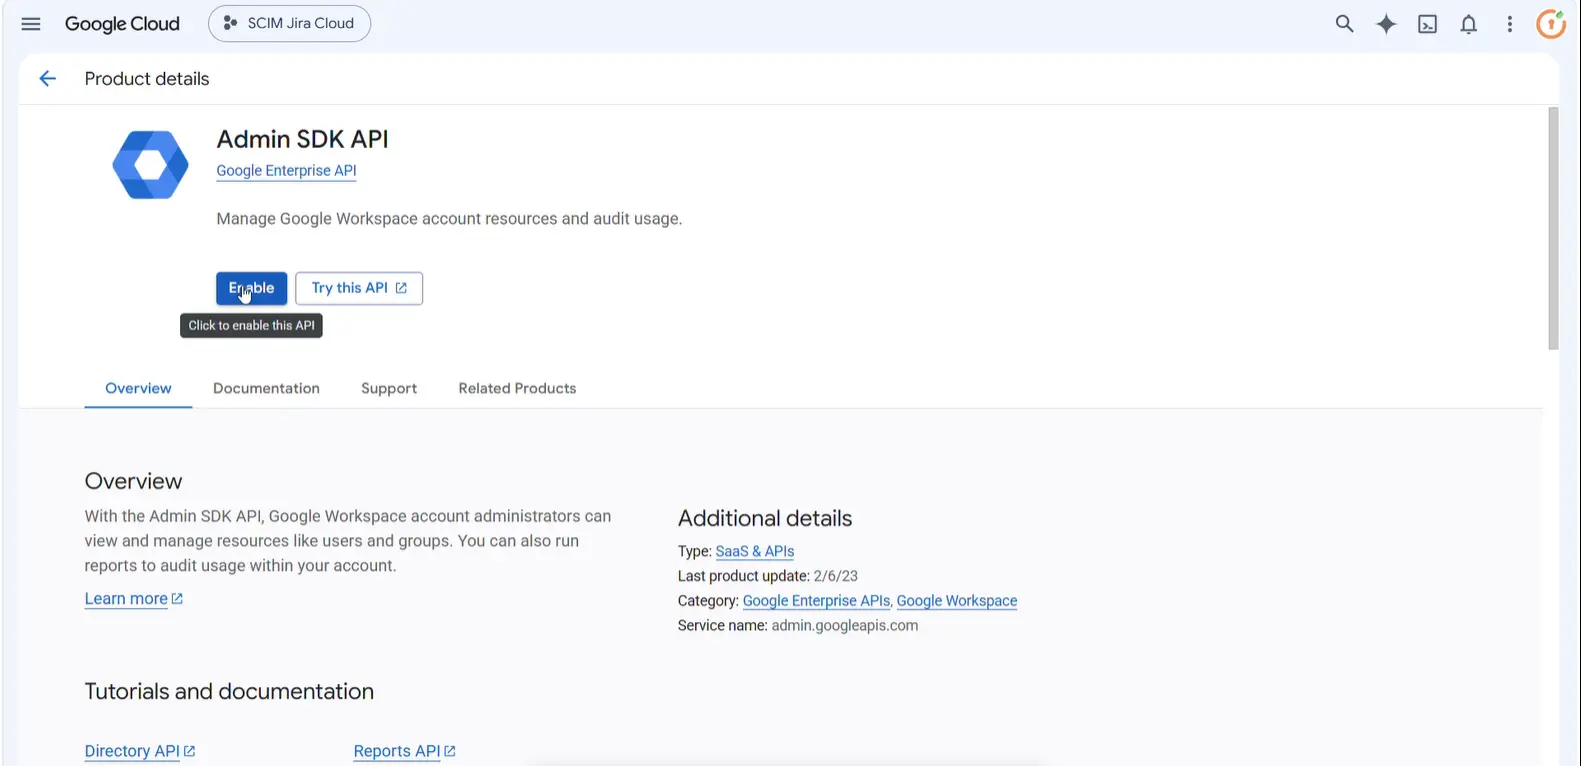The height and width of the screenshot is (766, 1581).
Task: Activate Cloud Shell terminal icon
Action: [1428, 25]
